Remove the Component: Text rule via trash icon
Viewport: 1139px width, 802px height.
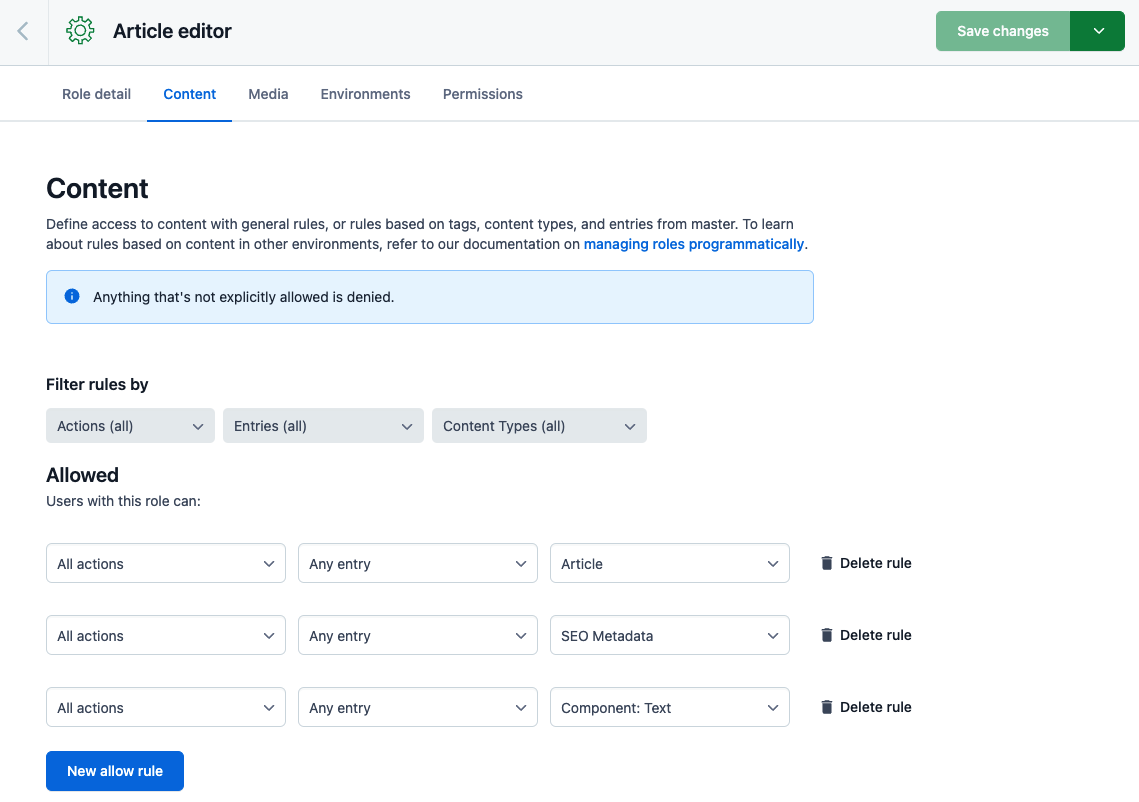827,706
